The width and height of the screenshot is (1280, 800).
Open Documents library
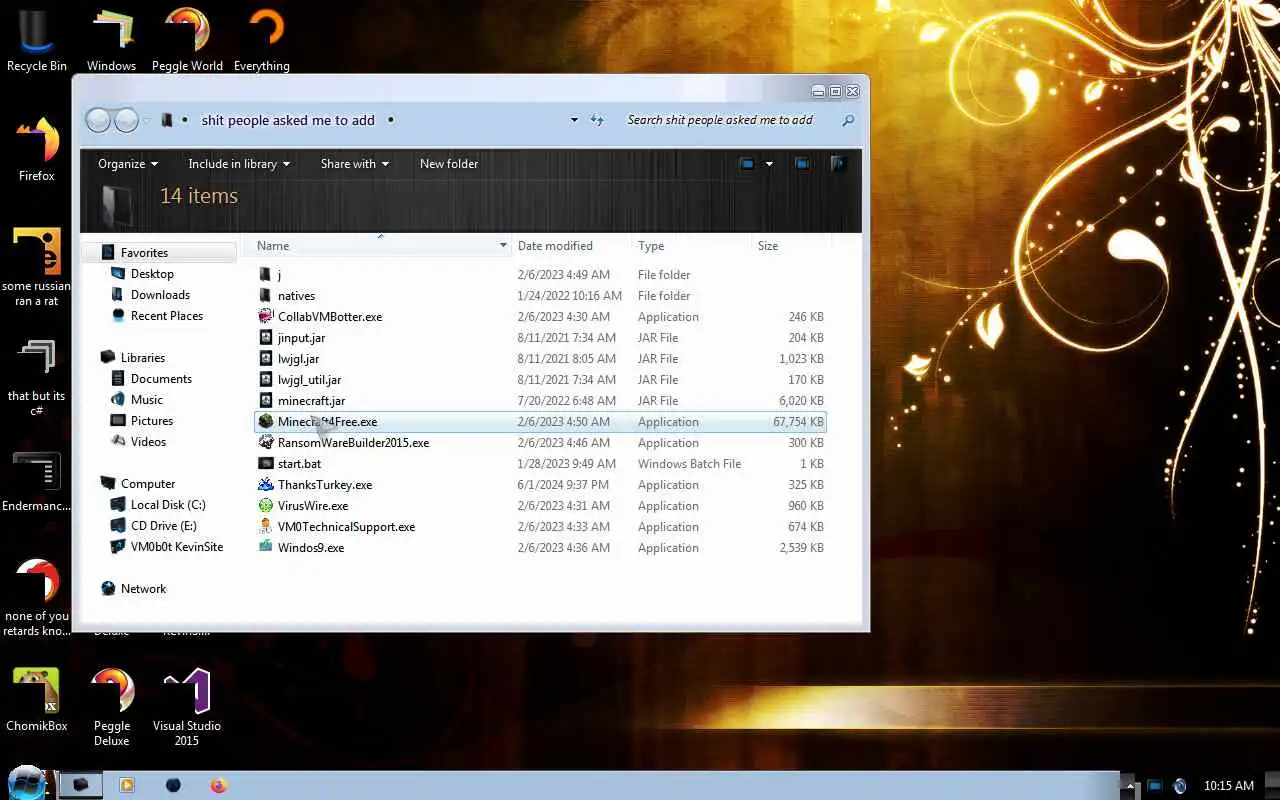tap(161, 379)
